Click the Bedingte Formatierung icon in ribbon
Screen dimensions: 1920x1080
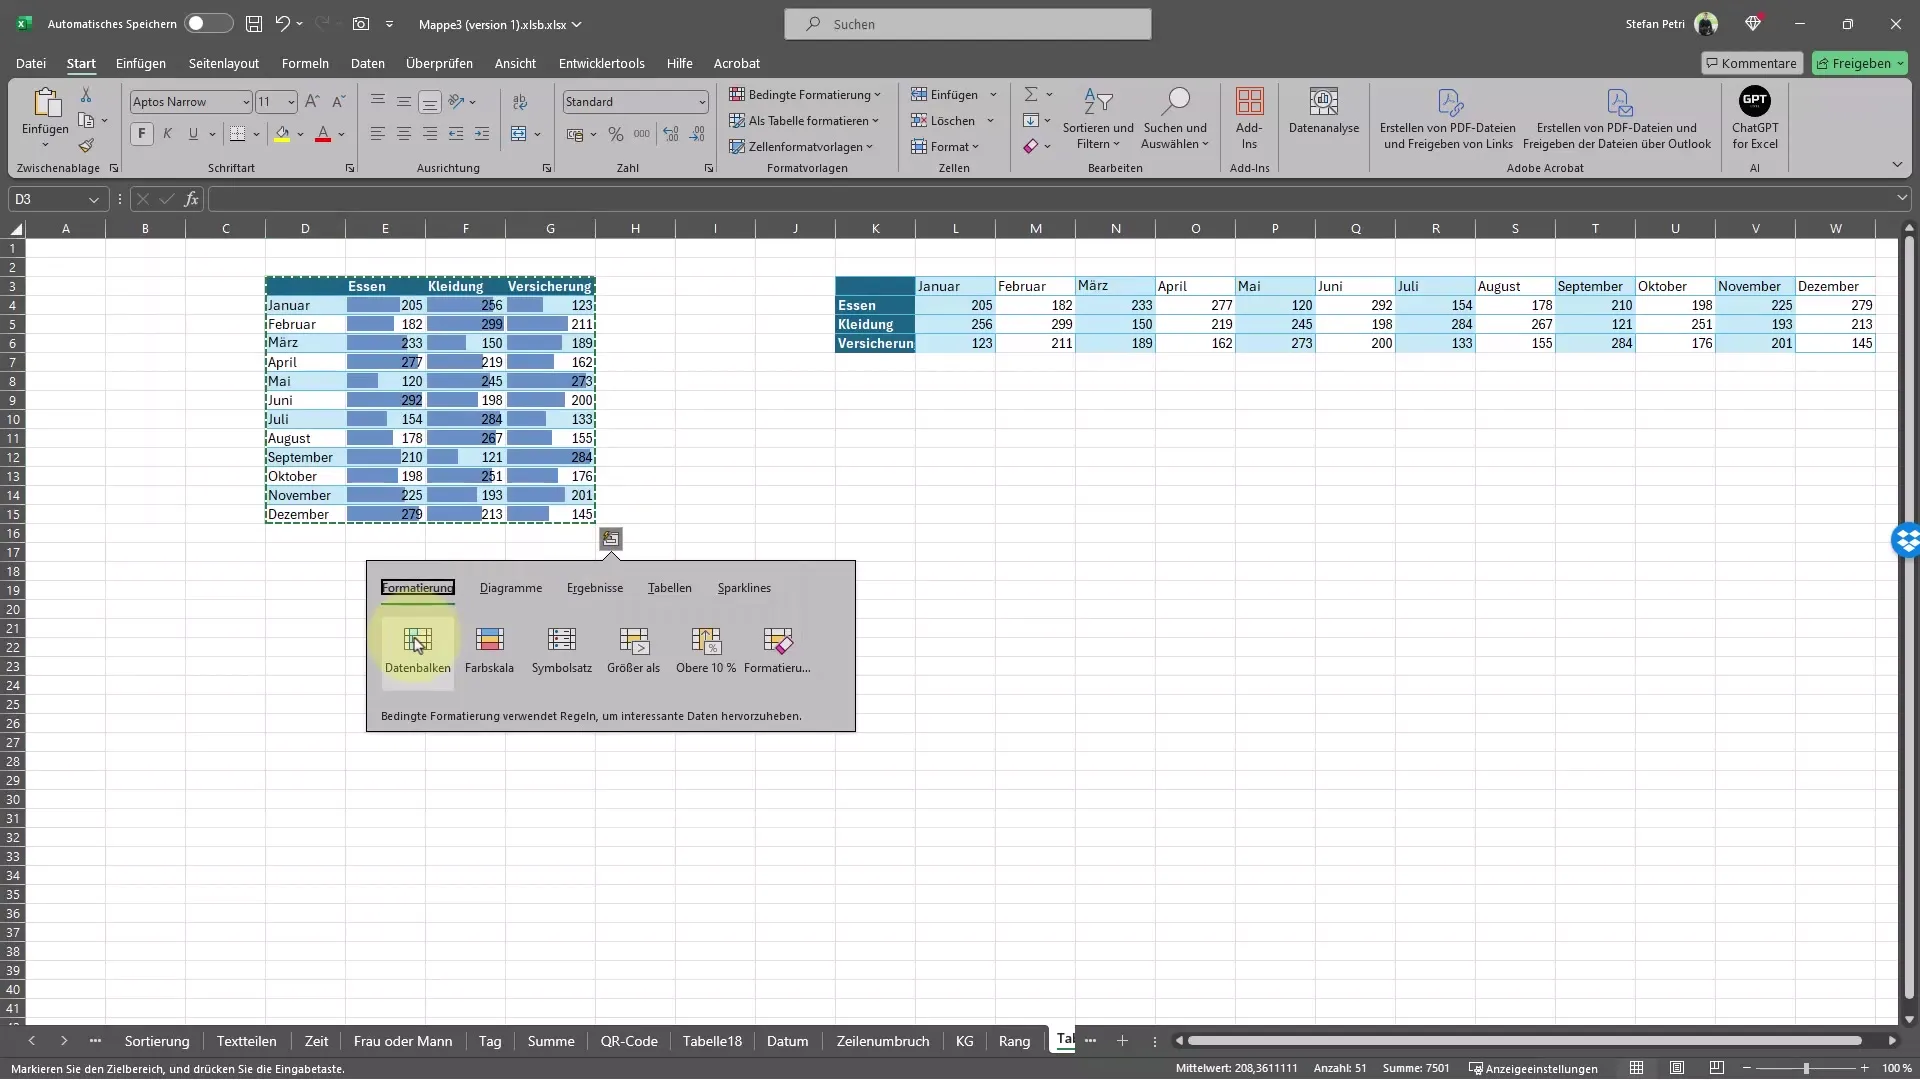point(804,94)
